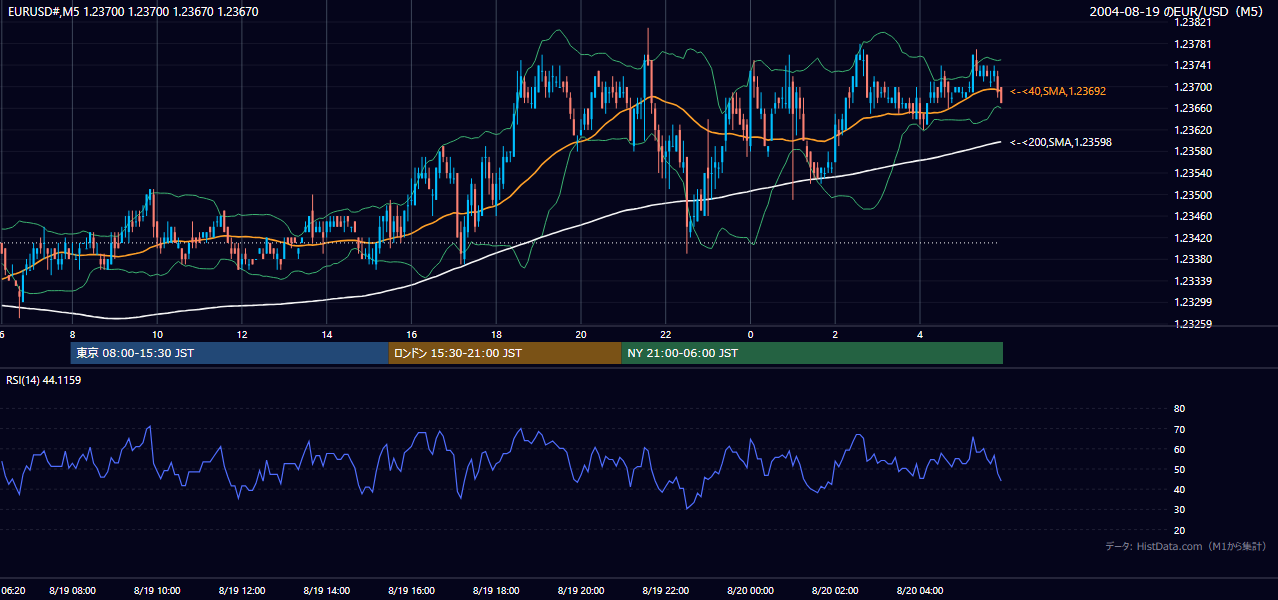Click price axis value 1.23339
Viewport: 1278px width, 600px height.
pos(1192,281)
